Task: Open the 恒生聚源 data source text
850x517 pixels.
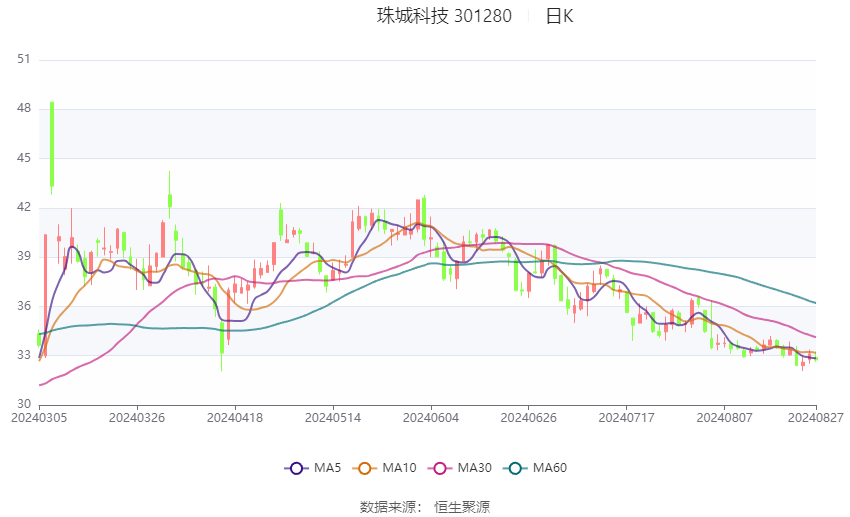Action: tap(462, 507)
